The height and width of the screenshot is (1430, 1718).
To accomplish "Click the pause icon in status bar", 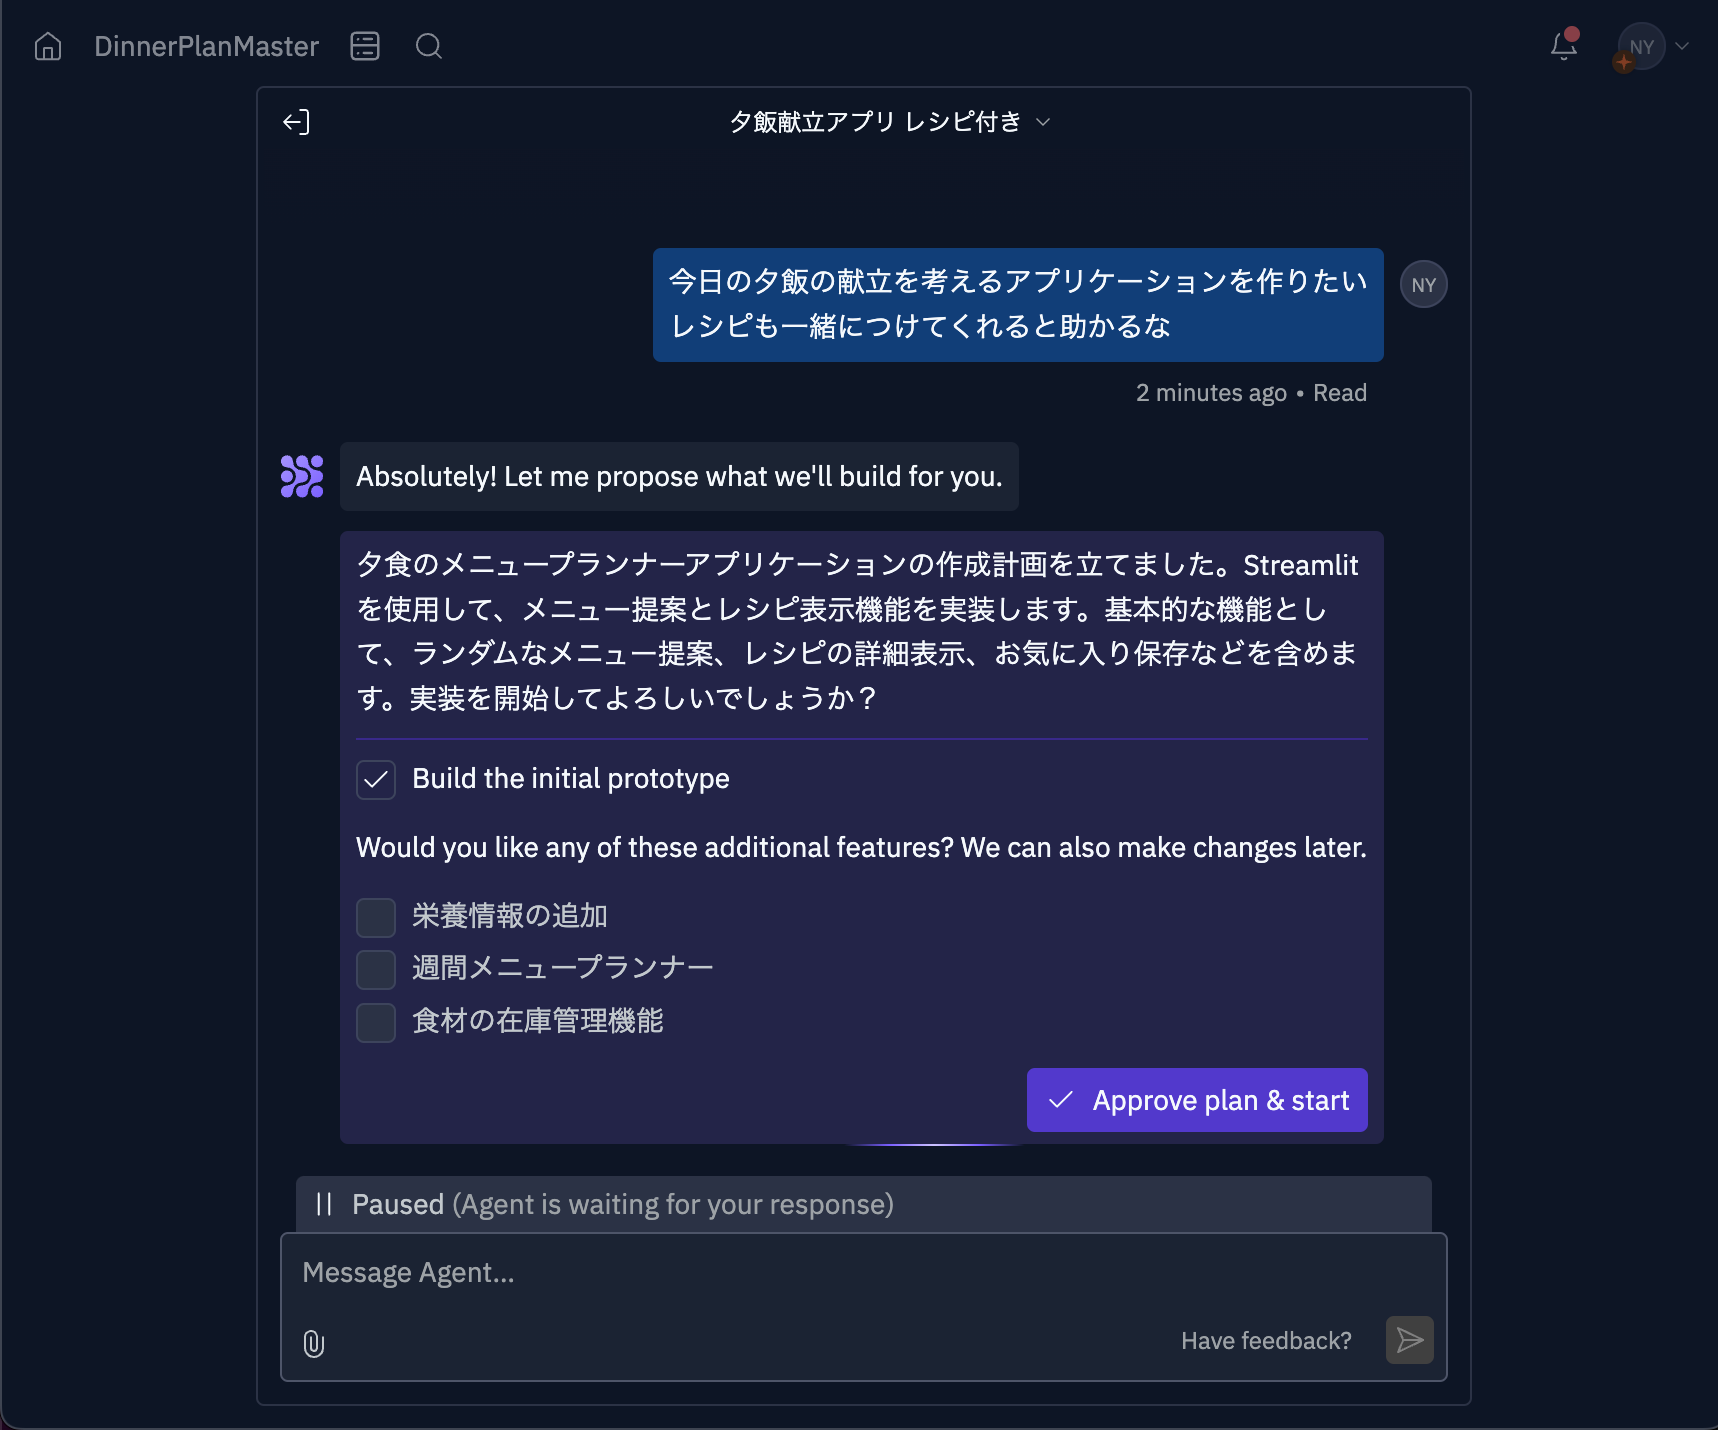I will click(324, 1204).
